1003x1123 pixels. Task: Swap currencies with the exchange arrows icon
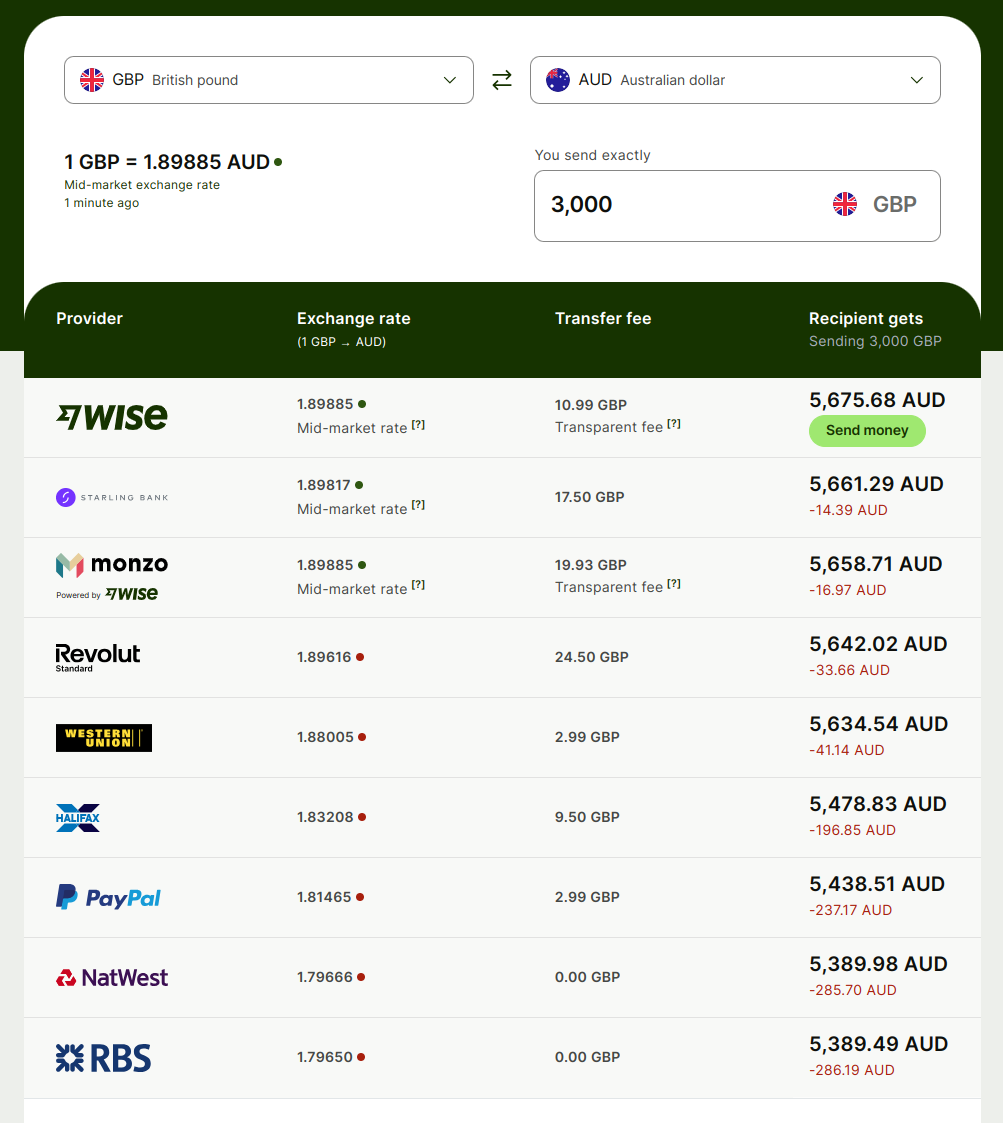click(x=502, y=79)
